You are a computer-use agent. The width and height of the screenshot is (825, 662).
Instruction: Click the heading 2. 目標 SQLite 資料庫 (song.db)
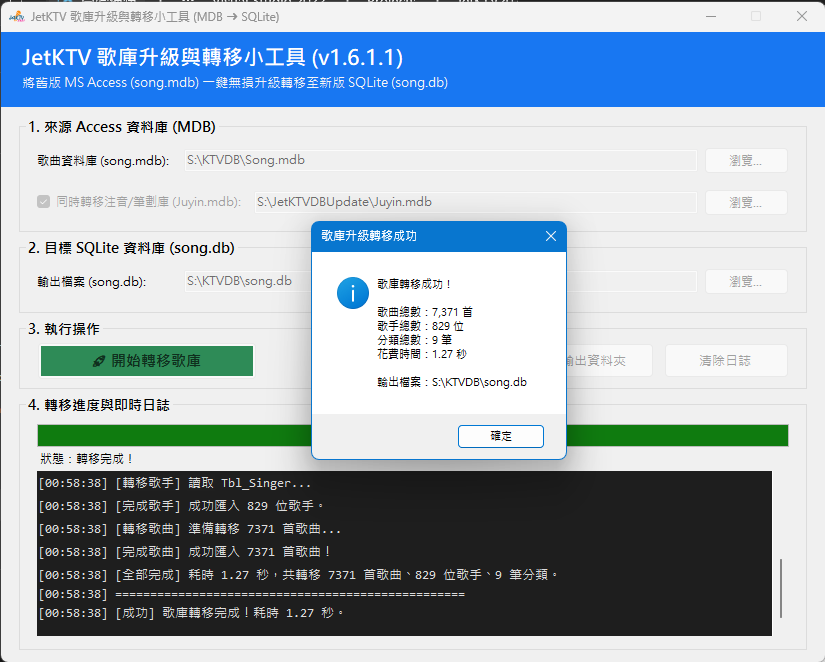pos(131,248)
